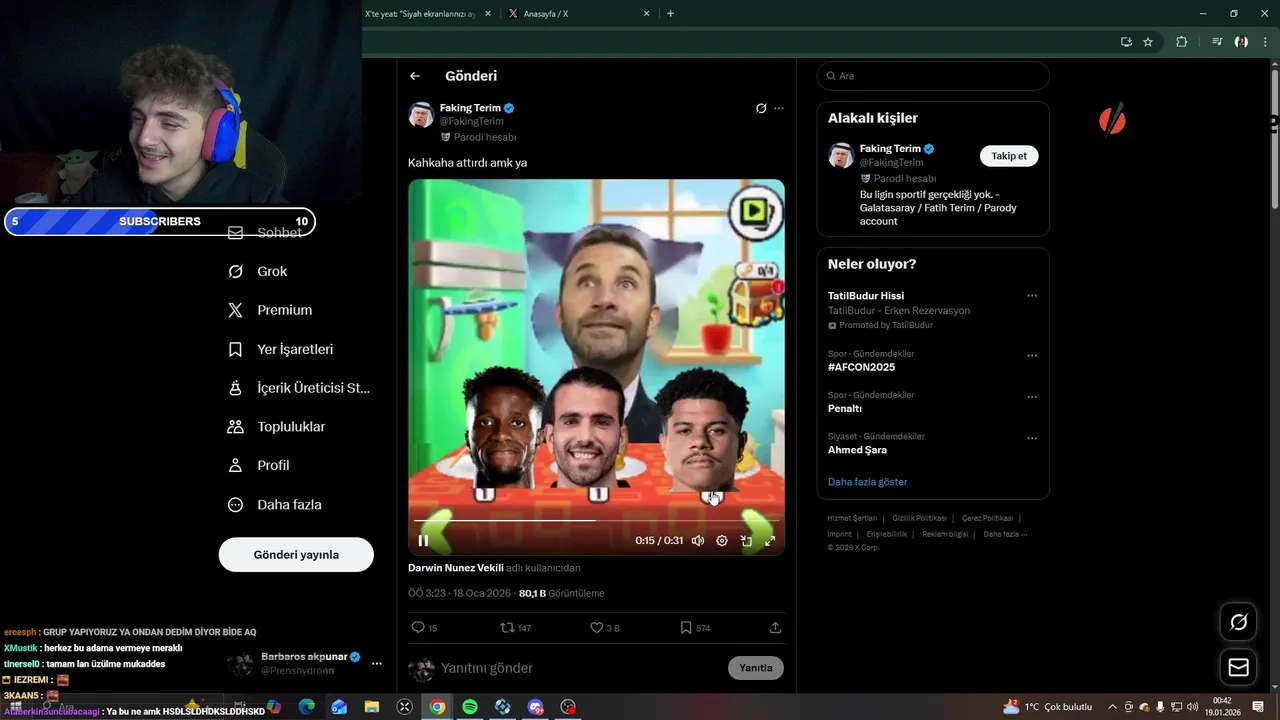Click the bookmark icon beside Yer İşaretleri
The height and width of the screenshot is (720, 1280).
pyautogui.click(x=236, y=349)
